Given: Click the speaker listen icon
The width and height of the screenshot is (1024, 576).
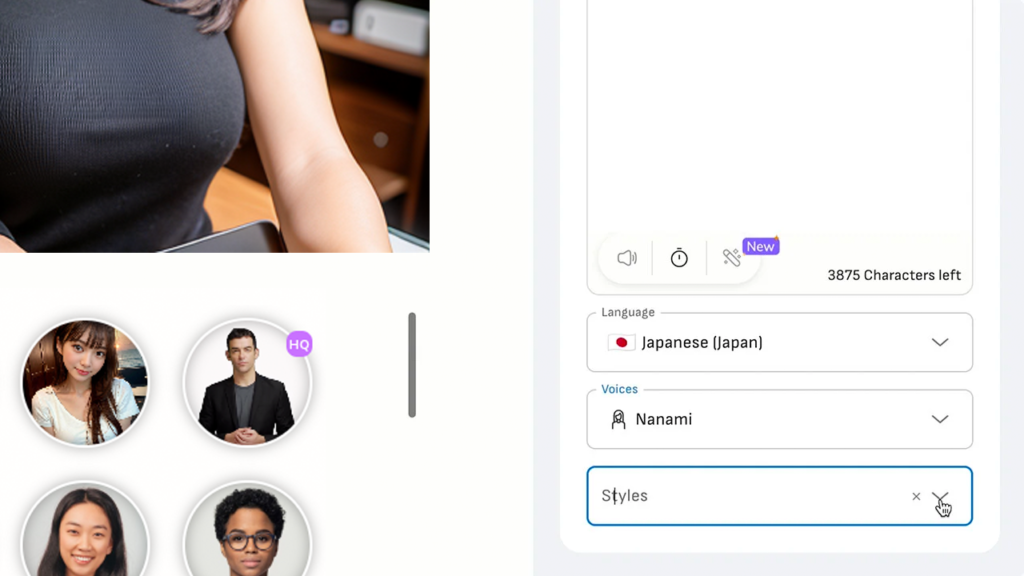Looking at the screenshot, I should [x=627, y=258].
